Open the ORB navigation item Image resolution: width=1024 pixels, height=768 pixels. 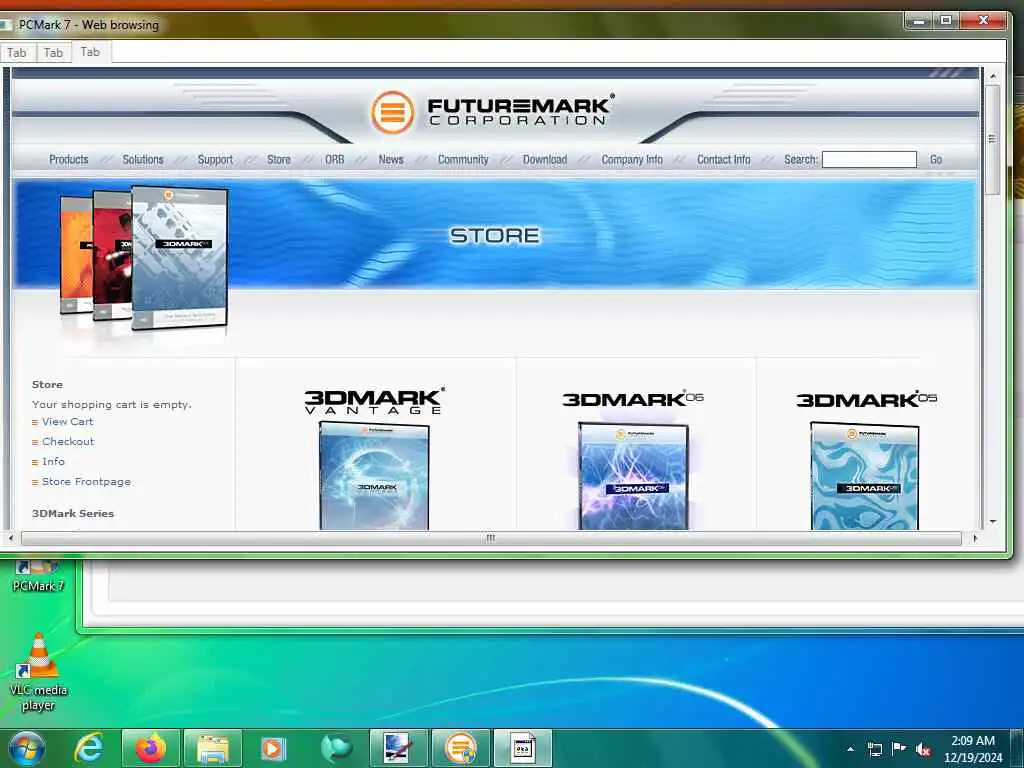334,159
